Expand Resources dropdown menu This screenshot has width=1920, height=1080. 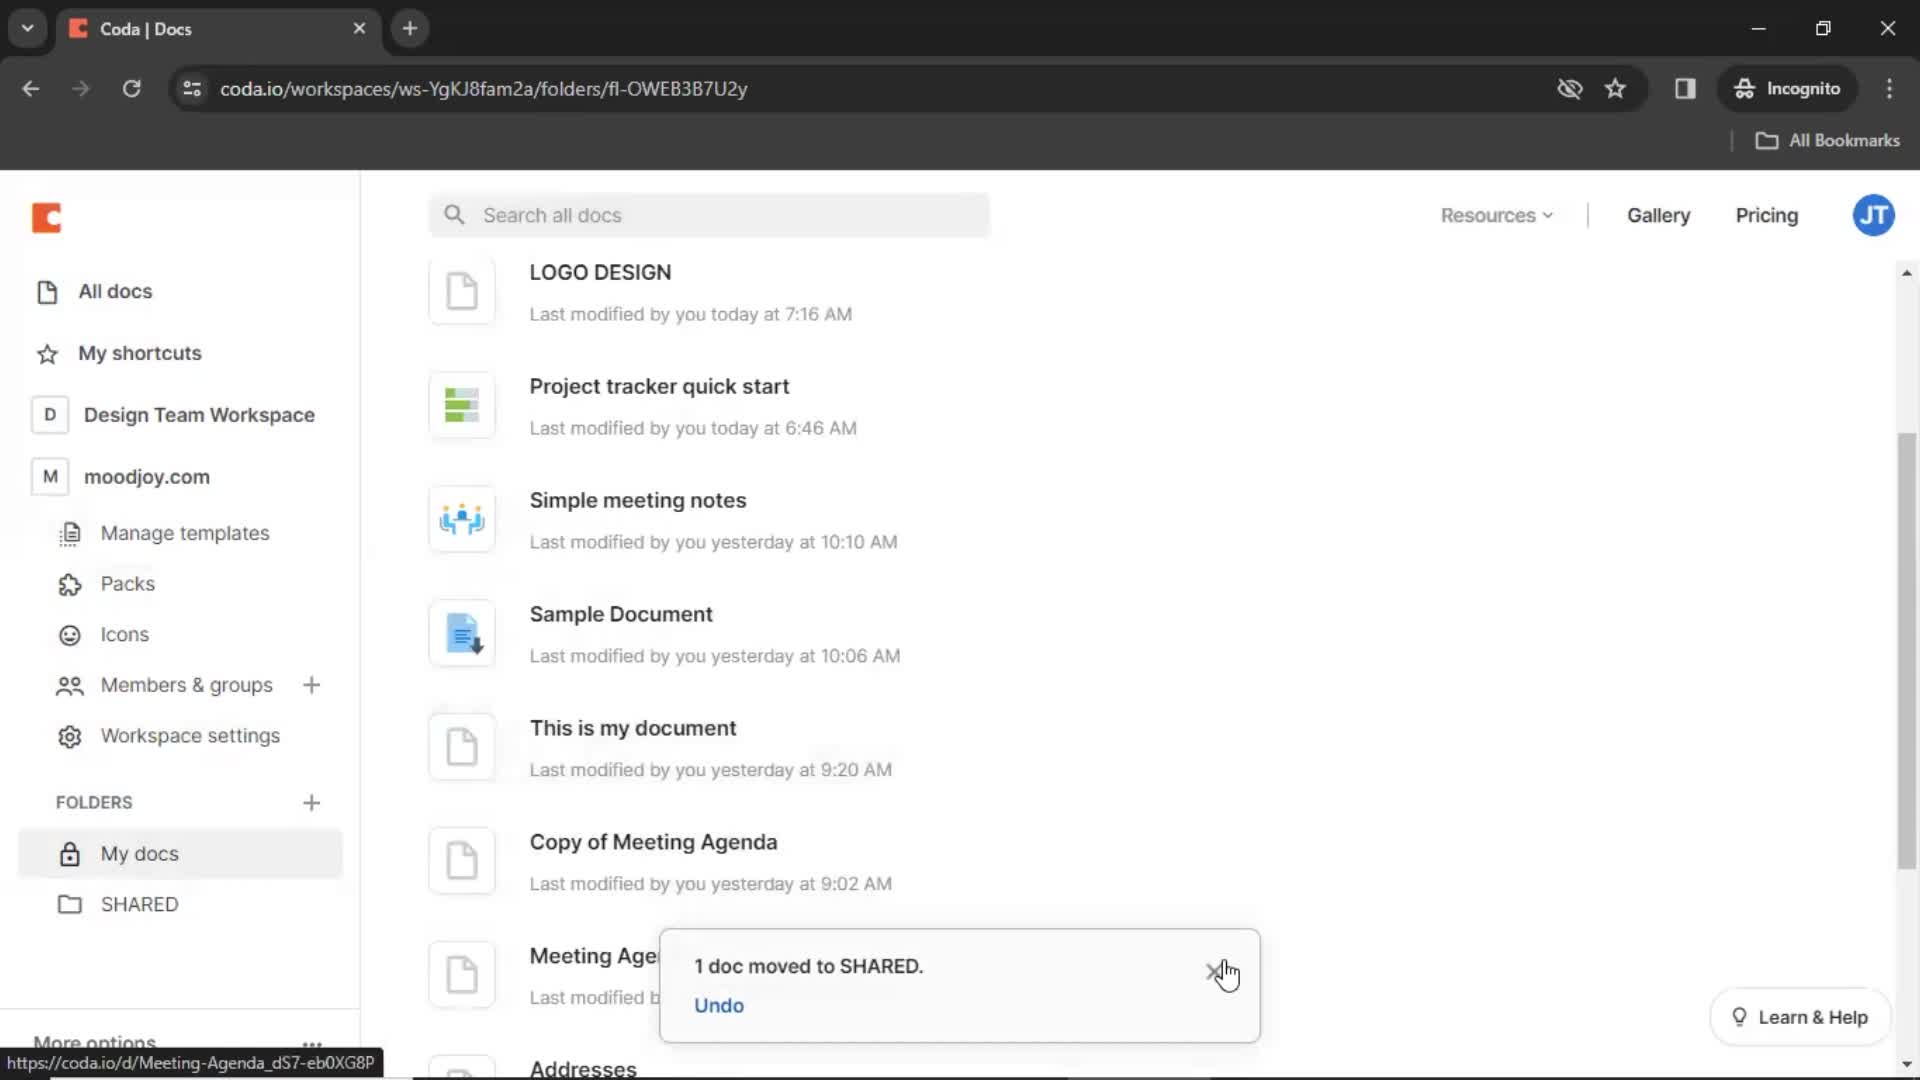[x=1495, y=215]
